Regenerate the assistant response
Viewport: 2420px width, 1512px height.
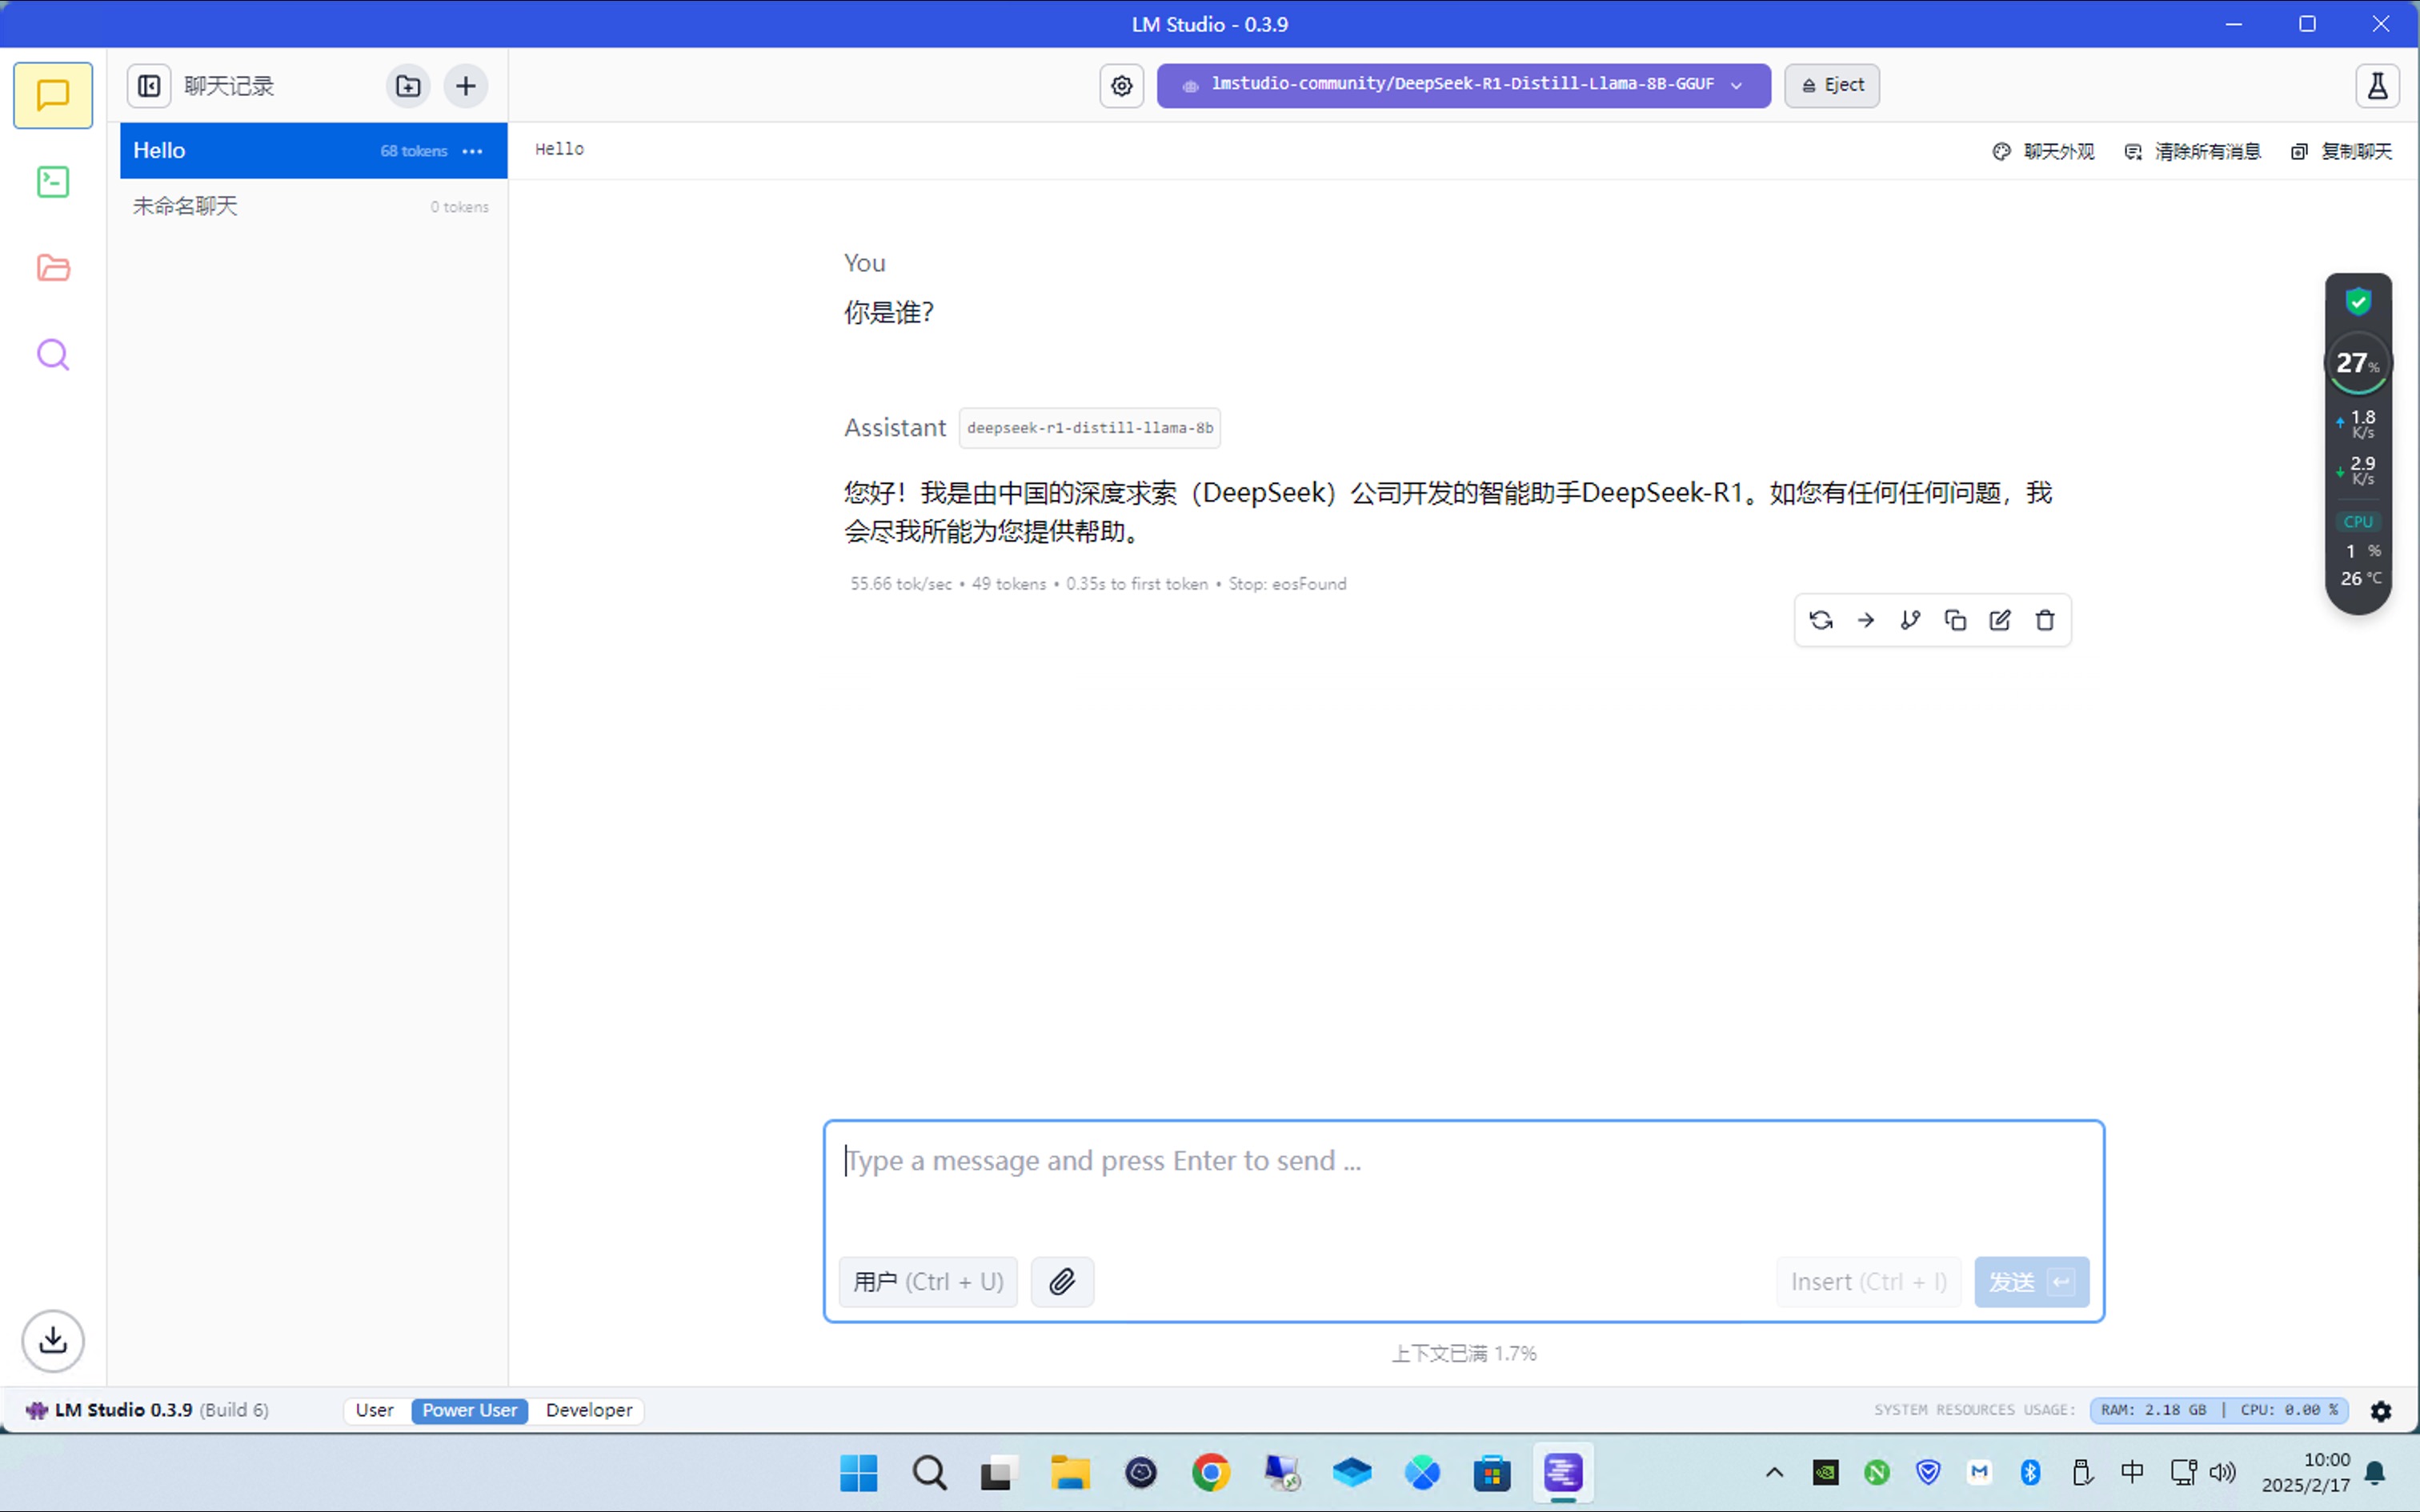[x=1821, y=620]
